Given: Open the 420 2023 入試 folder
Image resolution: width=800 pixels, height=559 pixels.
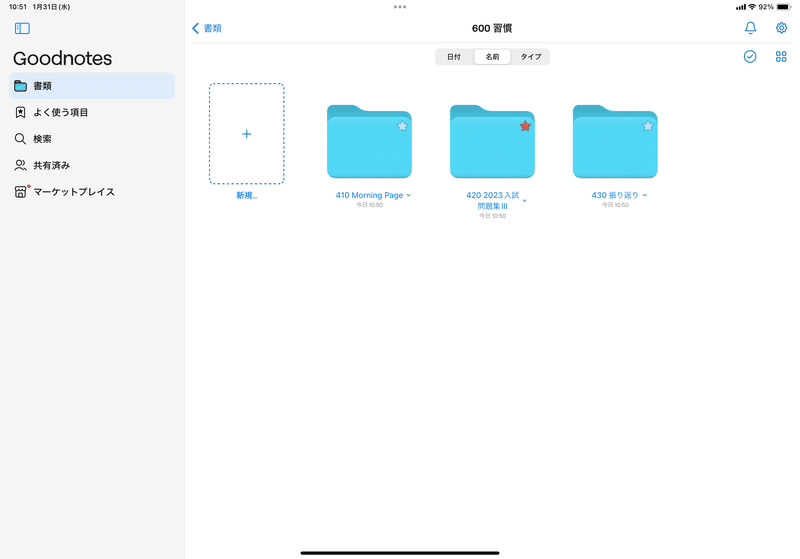Looking at the screenshot, I should [x=492, y=142].
